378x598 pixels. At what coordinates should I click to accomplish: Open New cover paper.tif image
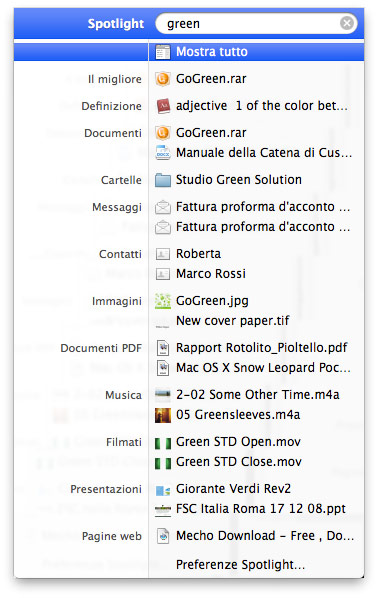(x=233, y=321)
